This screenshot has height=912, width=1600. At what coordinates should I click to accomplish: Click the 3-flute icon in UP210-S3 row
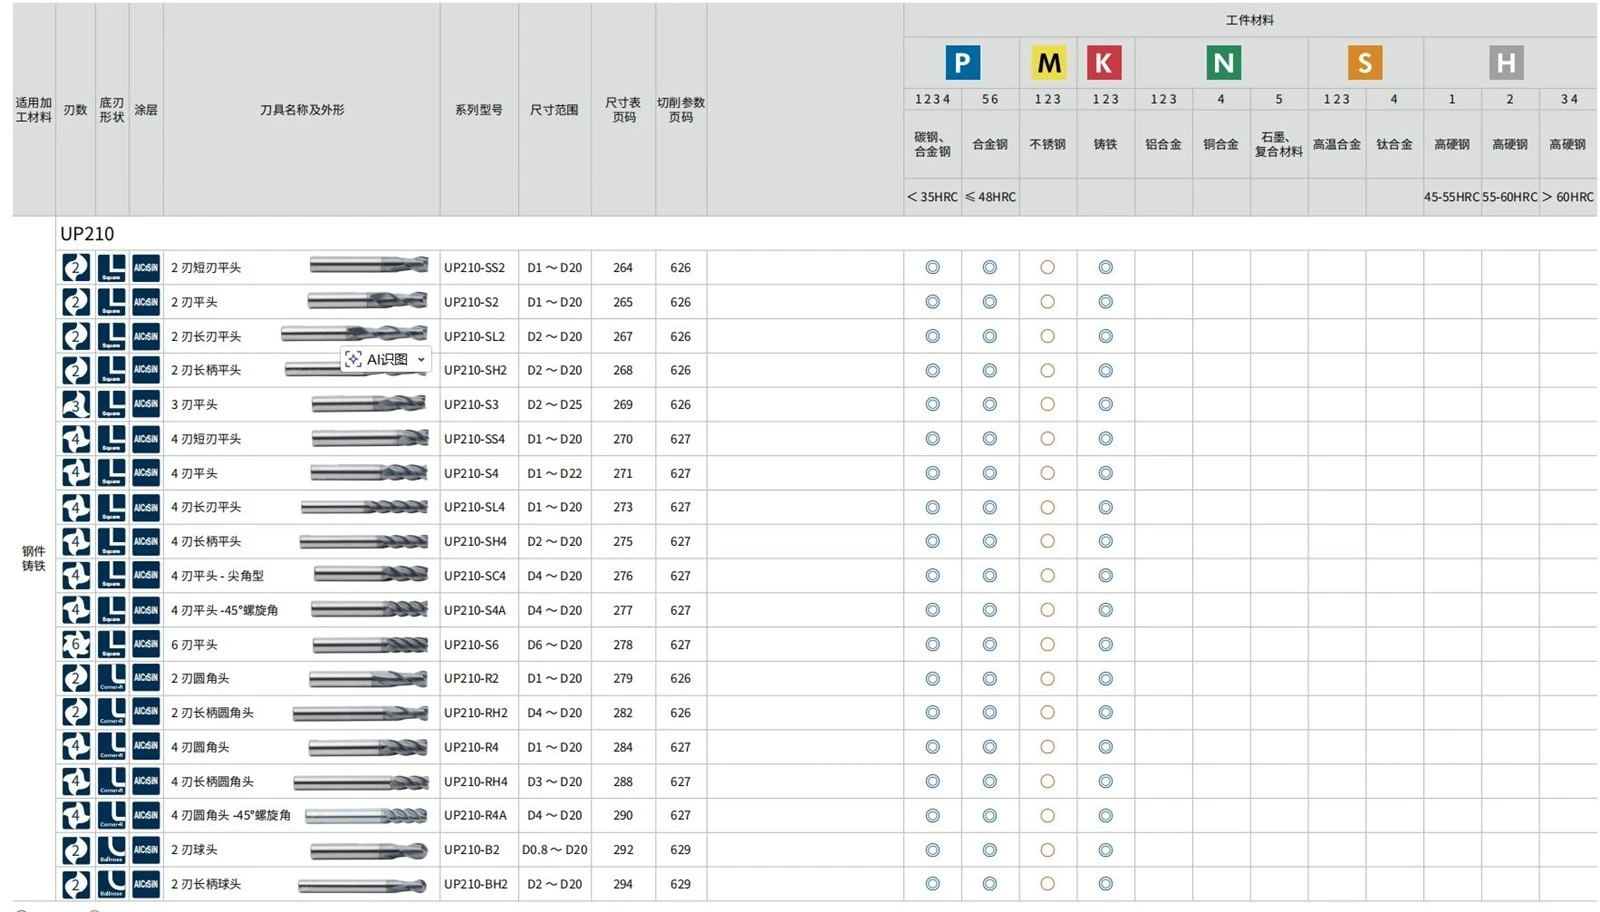coord(76,405)
